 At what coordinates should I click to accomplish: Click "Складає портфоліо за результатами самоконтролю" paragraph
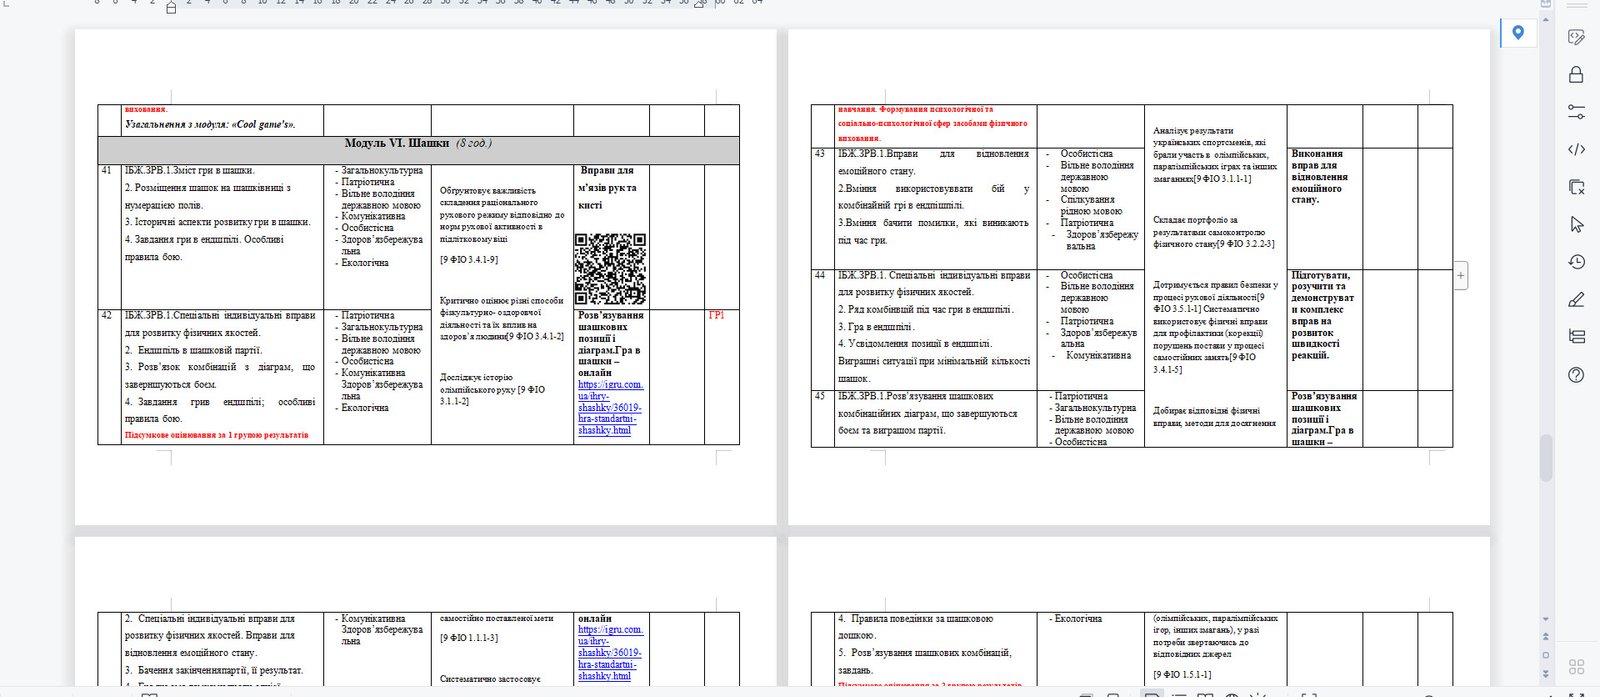point(1214,232)
